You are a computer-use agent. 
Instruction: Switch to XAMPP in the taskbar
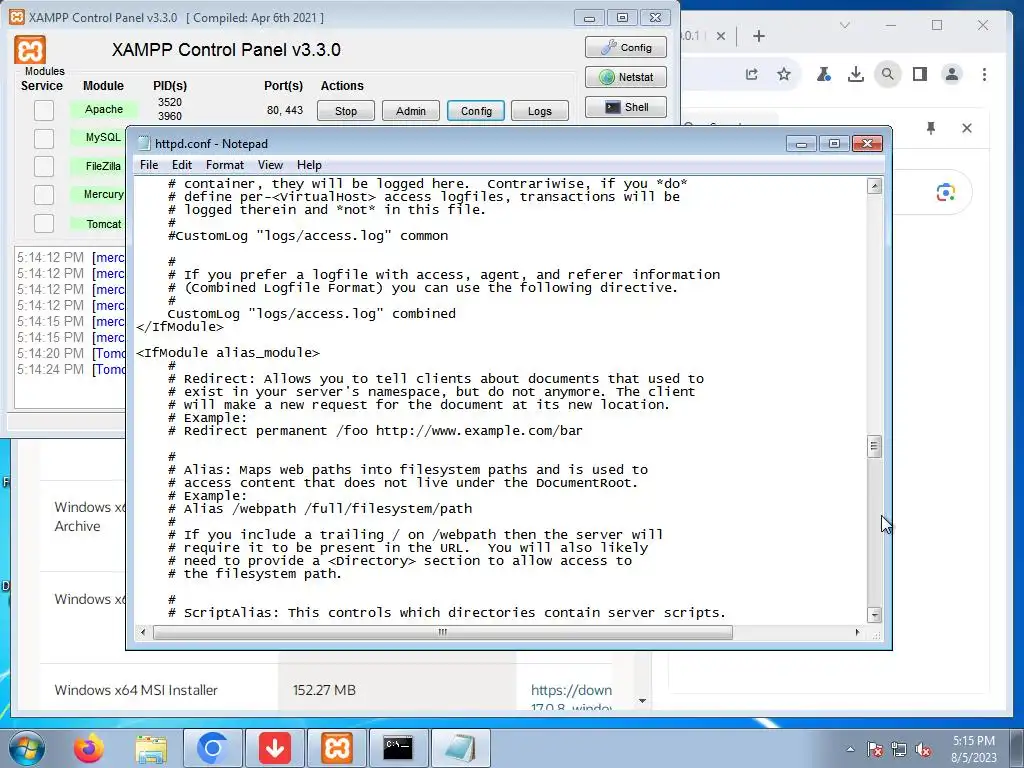coord(337,748)
